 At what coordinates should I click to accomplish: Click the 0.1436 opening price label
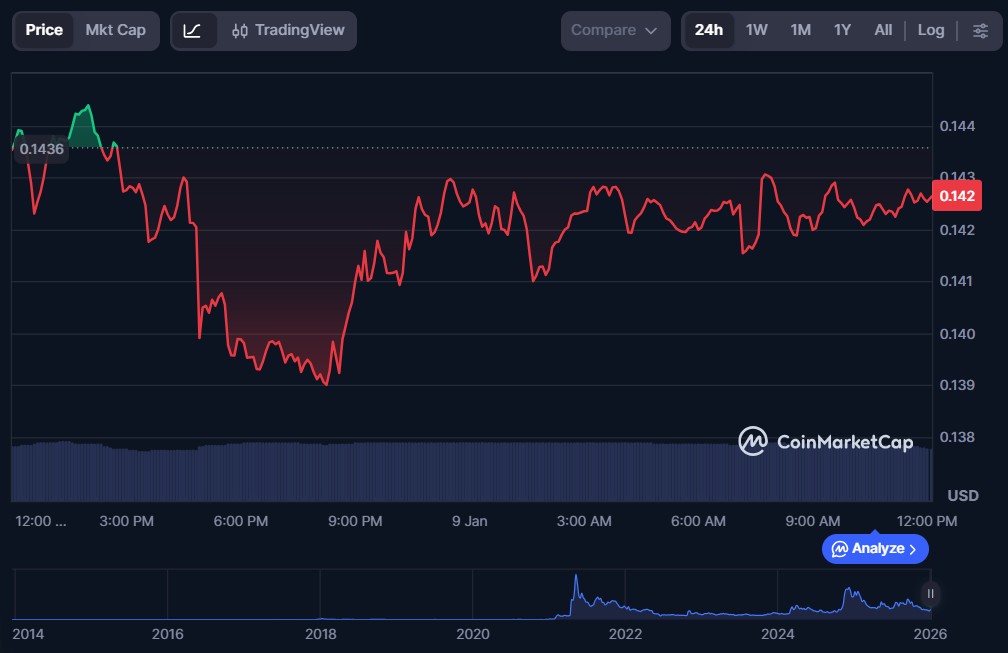pyautogui.click(x=42, y=149)
